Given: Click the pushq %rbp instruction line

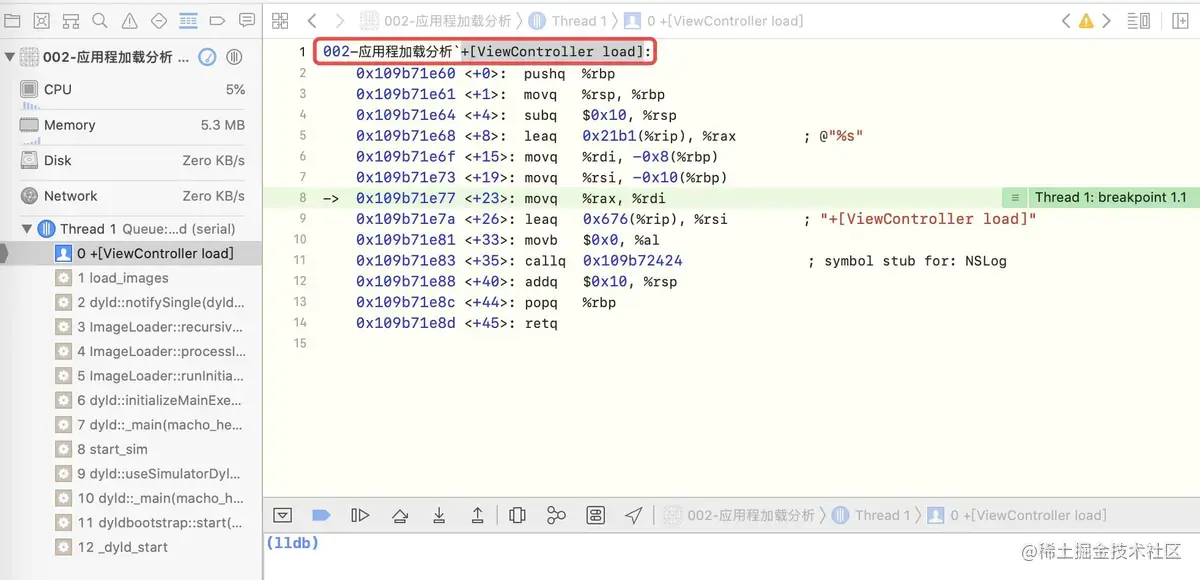Looking at the screenshot, I should (486, 73).
